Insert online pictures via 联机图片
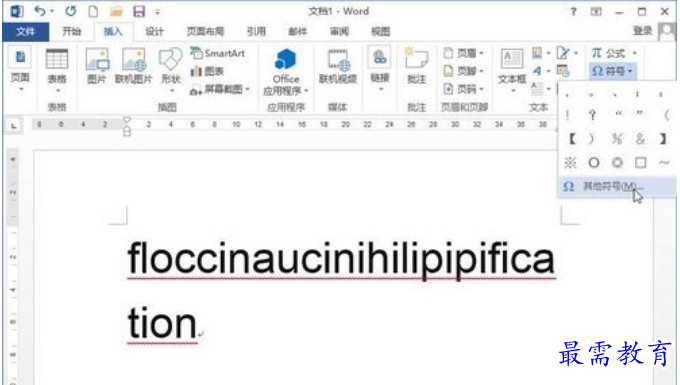The height and width of the screenshot is (385, 680). (x=134, y=66)
